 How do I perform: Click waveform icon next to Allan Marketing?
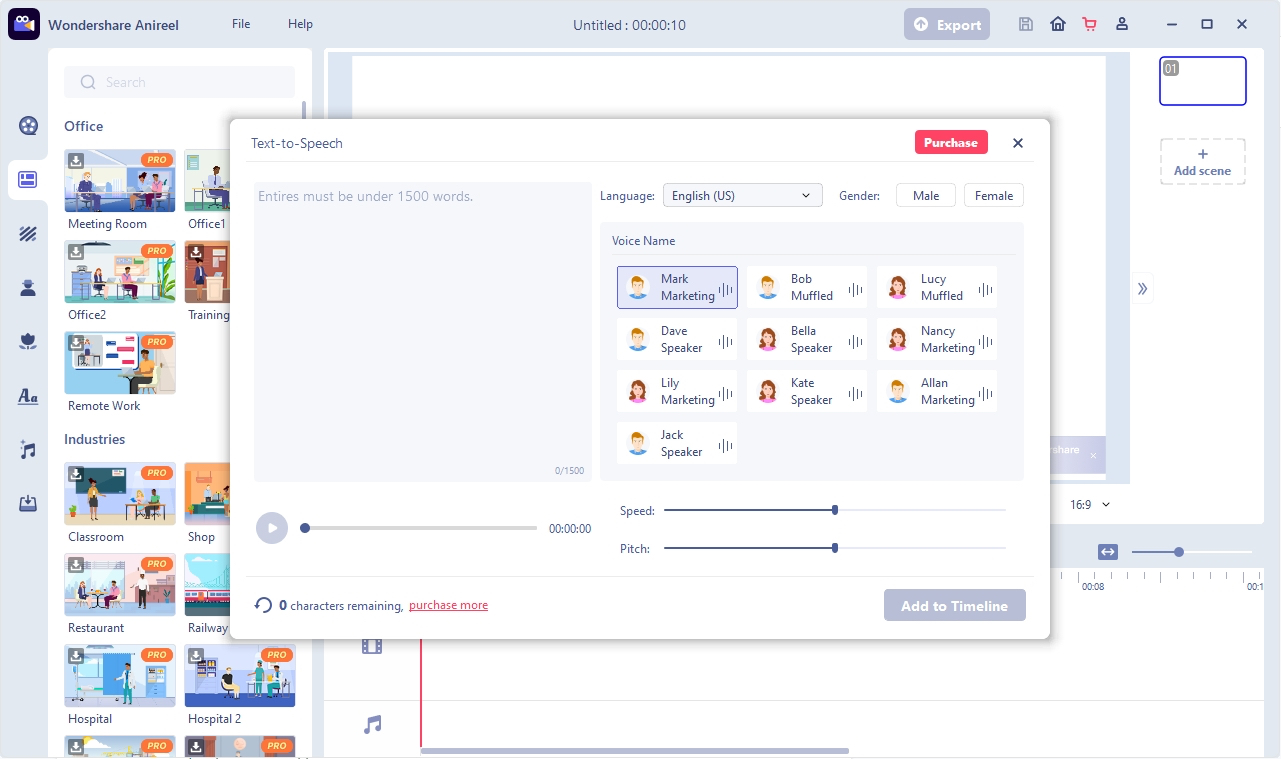986,392
